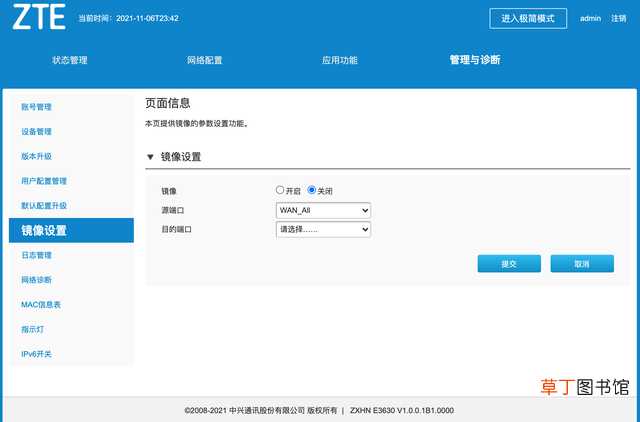The image size is (640, 422).
Task: Click the 本页提供镜像的参数设置功能 description
Action: pos(197,123)
